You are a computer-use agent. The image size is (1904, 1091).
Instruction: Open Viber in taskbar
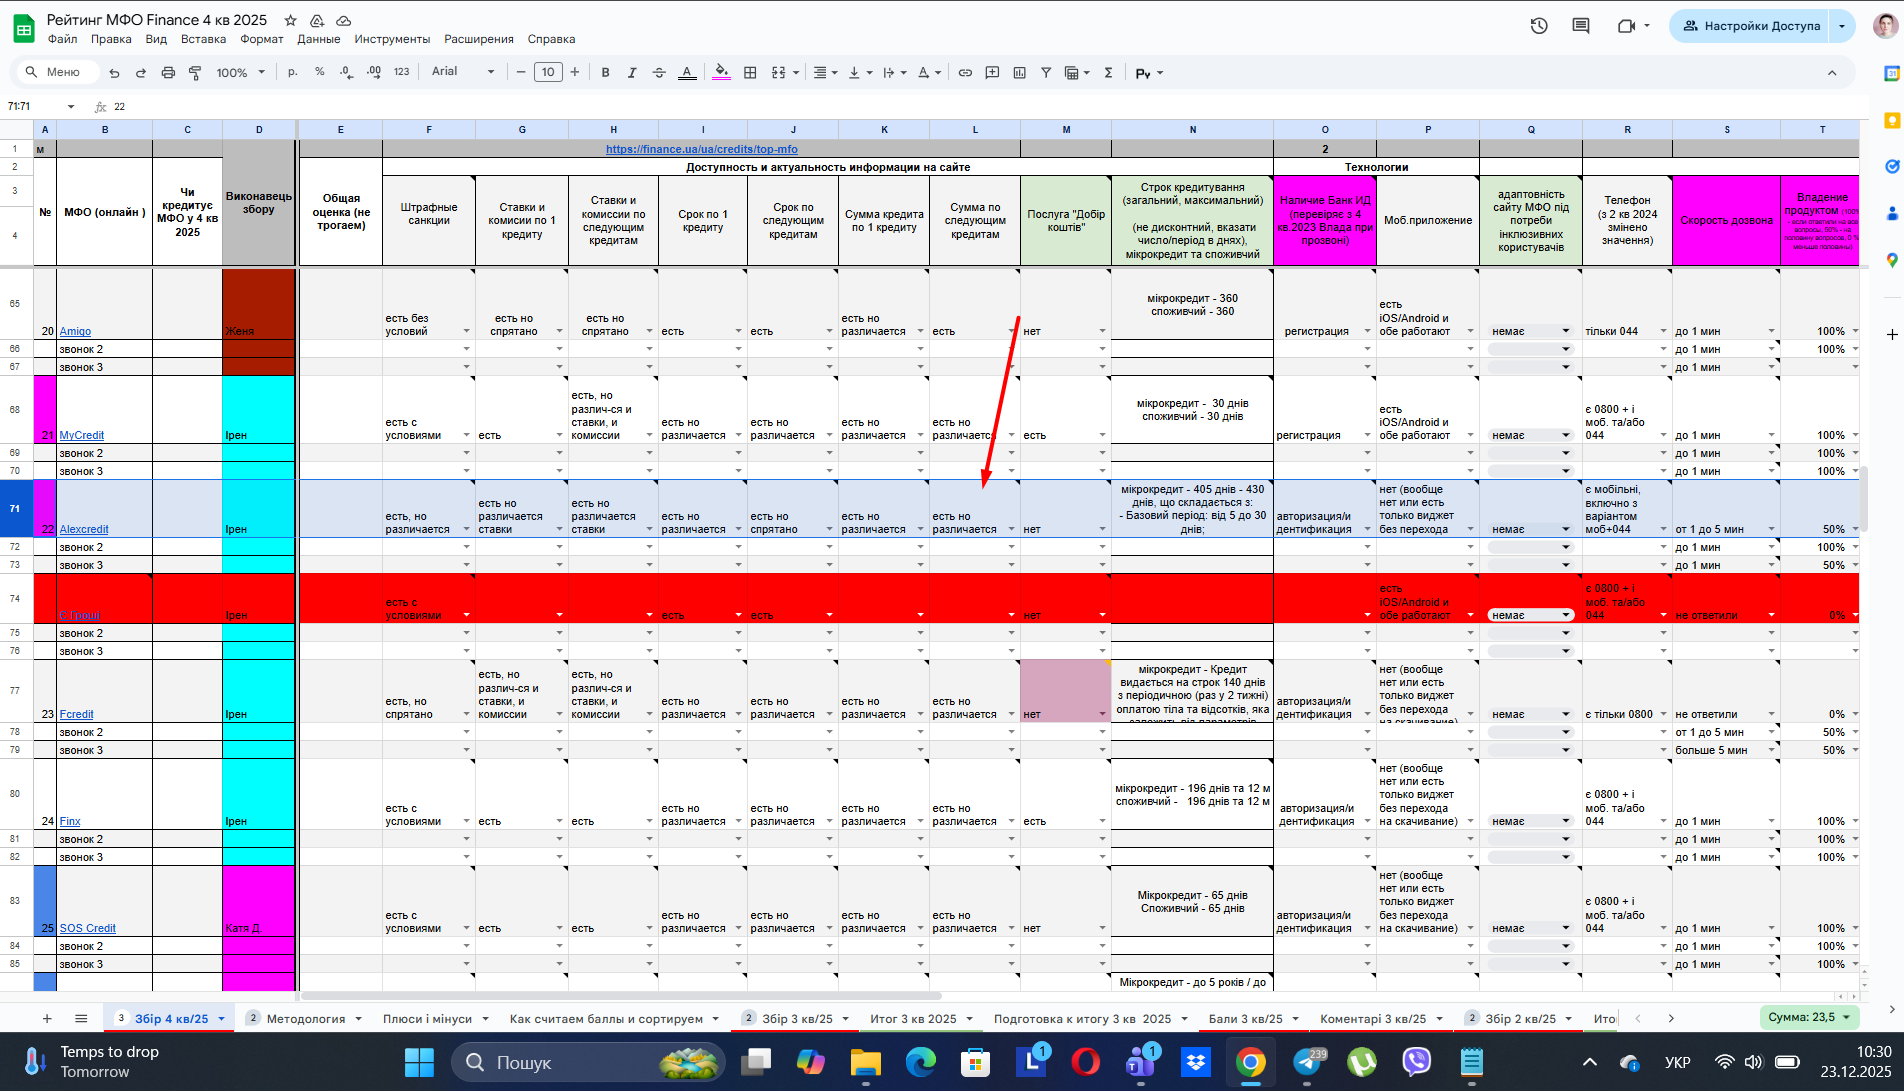pyautogui.click(x=1416, y=1062)
